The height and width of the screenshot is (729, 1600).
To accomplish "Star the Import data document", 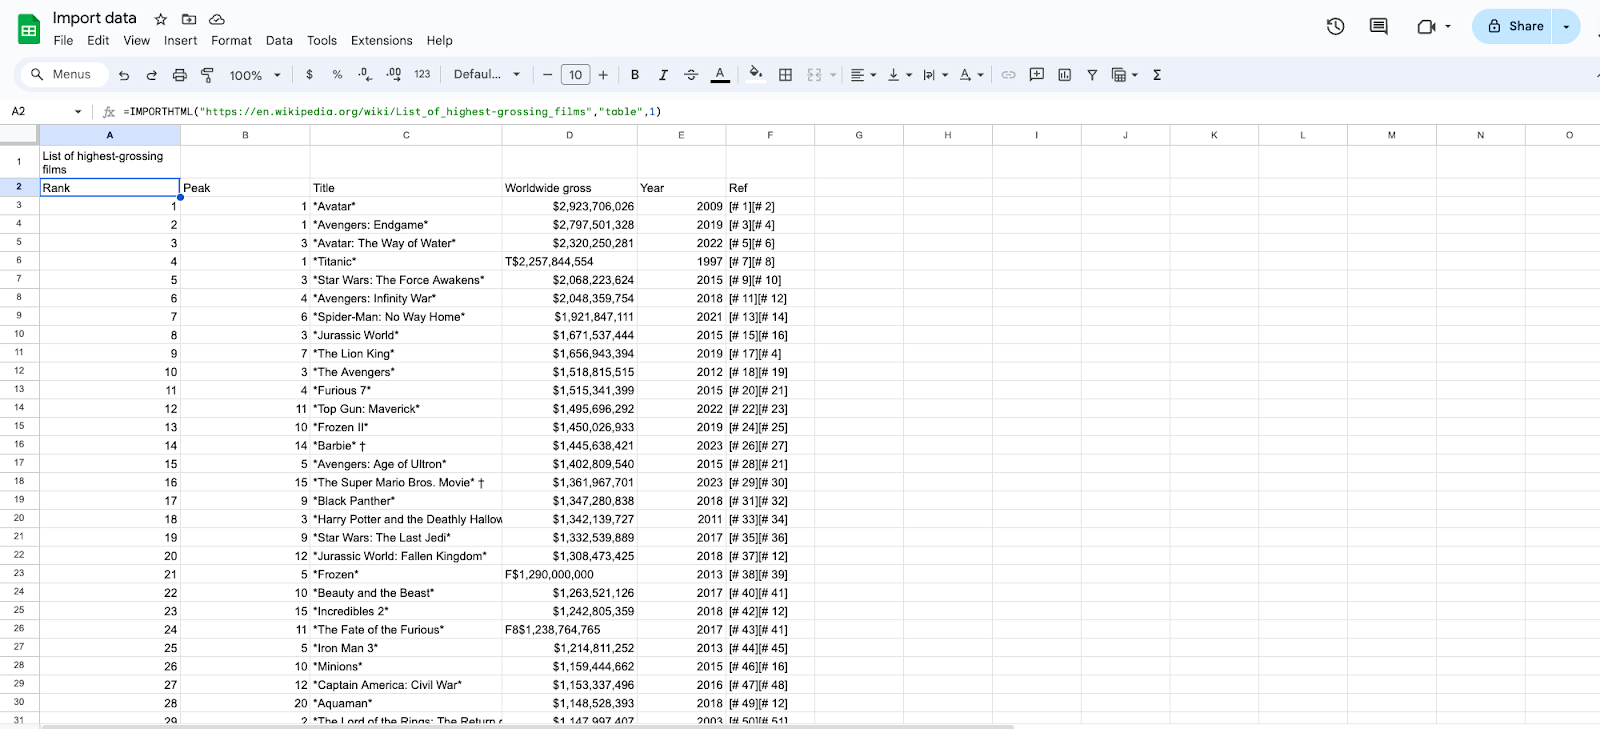I will point(161,19).
